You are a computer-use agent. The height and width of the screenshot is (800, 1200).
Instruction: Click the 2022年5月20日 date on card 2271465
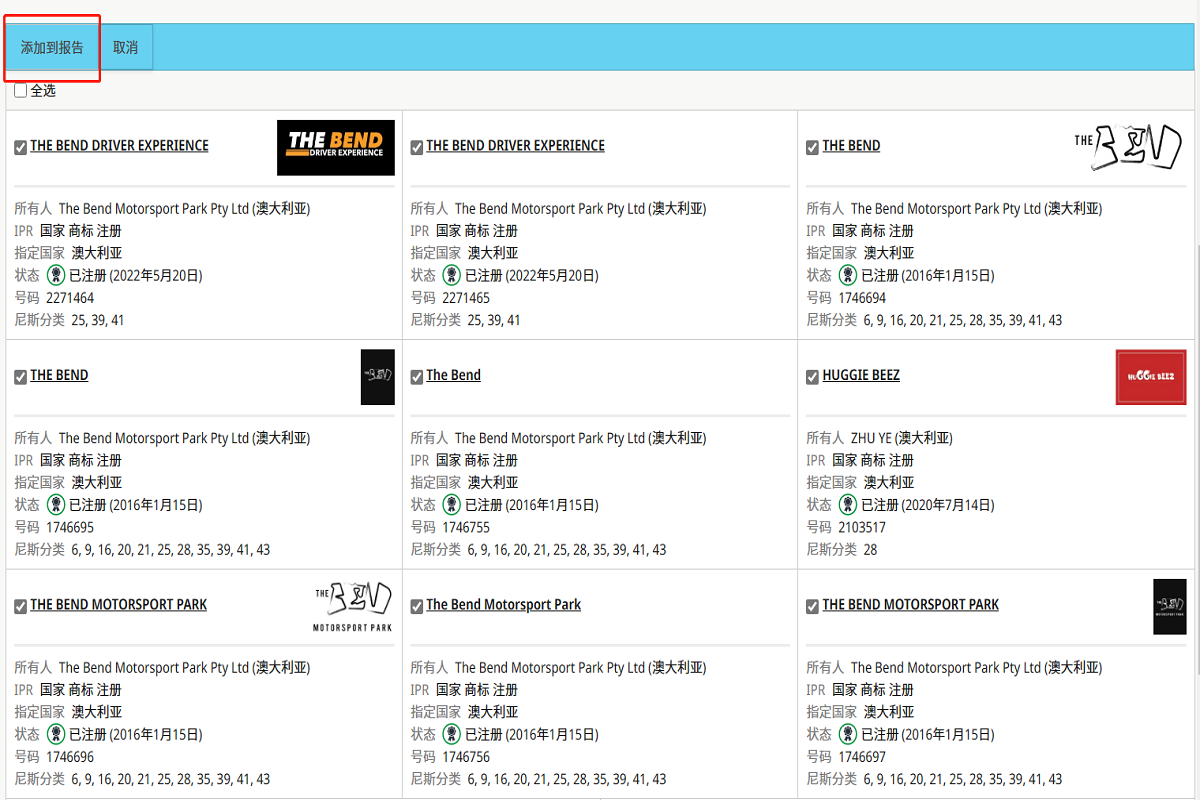pos(554,275)
